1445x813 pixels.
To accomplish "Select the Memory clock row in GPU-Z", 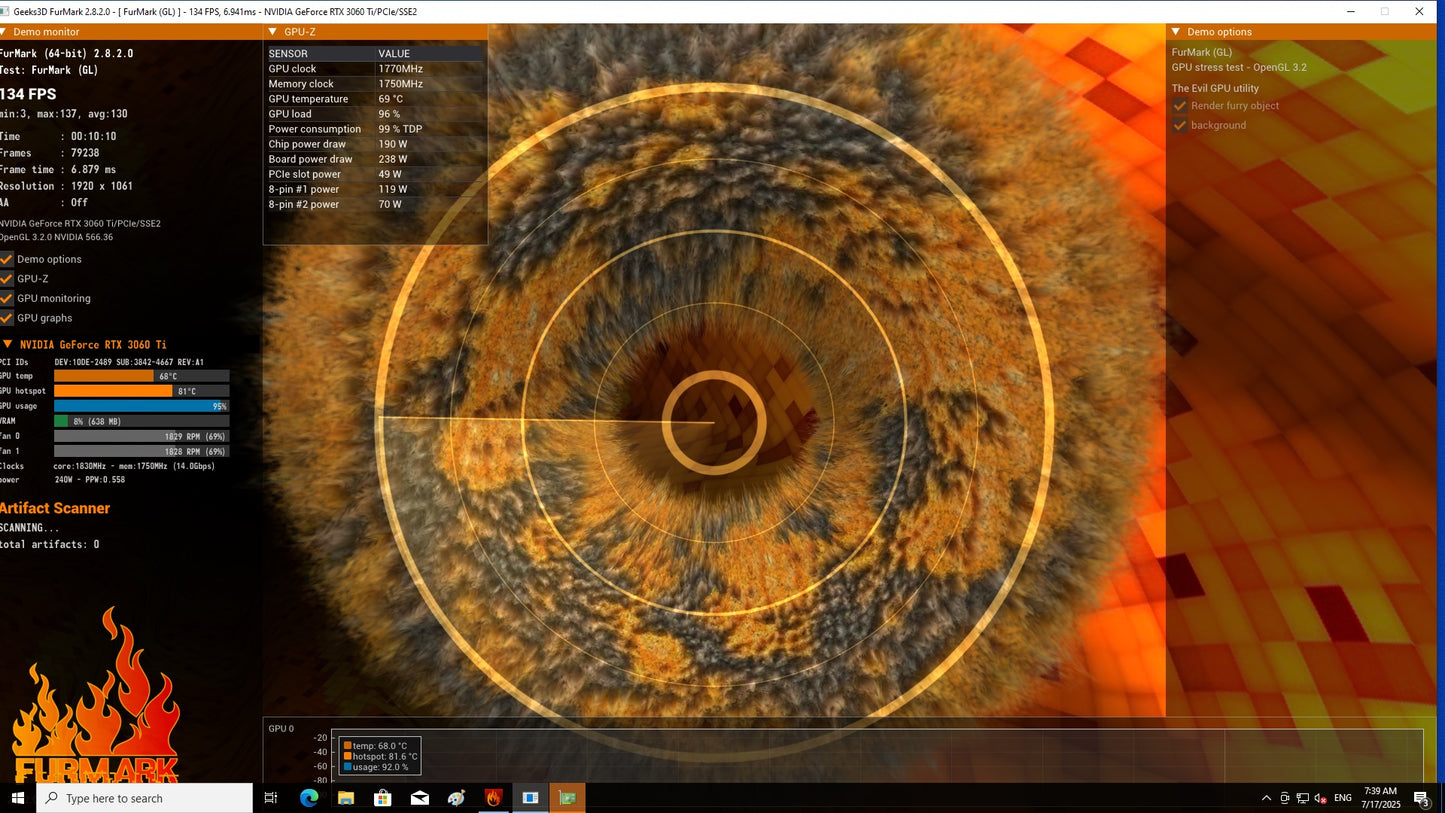I will (x=375, y=84).
